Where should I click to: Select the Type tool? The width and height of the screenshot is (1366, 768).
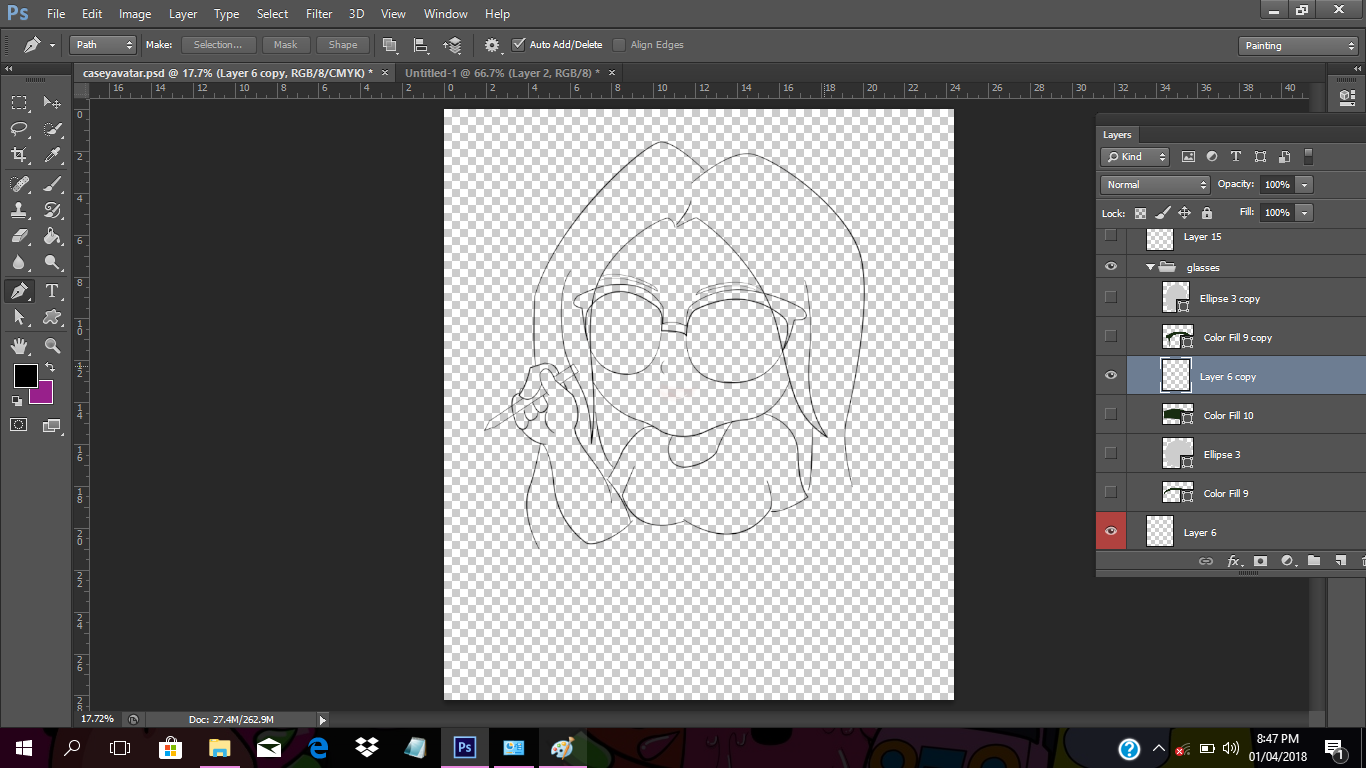point(52,291)
